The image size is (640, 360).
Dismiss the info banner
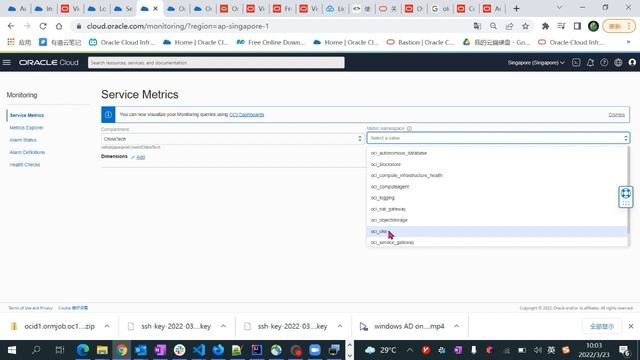[616, 115]
